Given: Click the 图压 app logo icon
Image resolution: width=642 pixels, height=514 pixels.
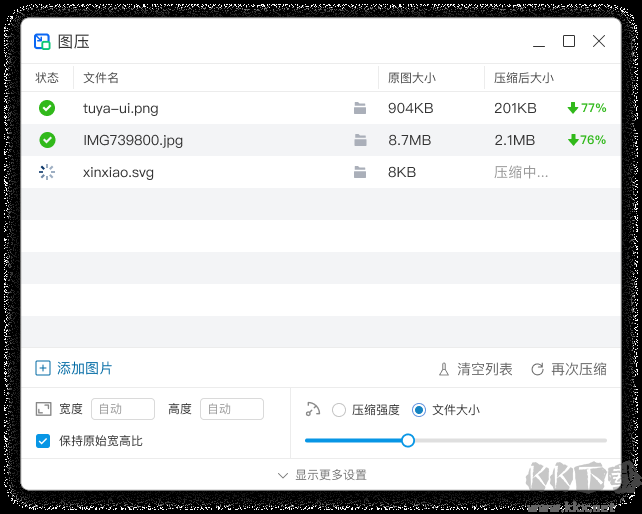Looking at the screenshot, I should [x=42, y=41].
